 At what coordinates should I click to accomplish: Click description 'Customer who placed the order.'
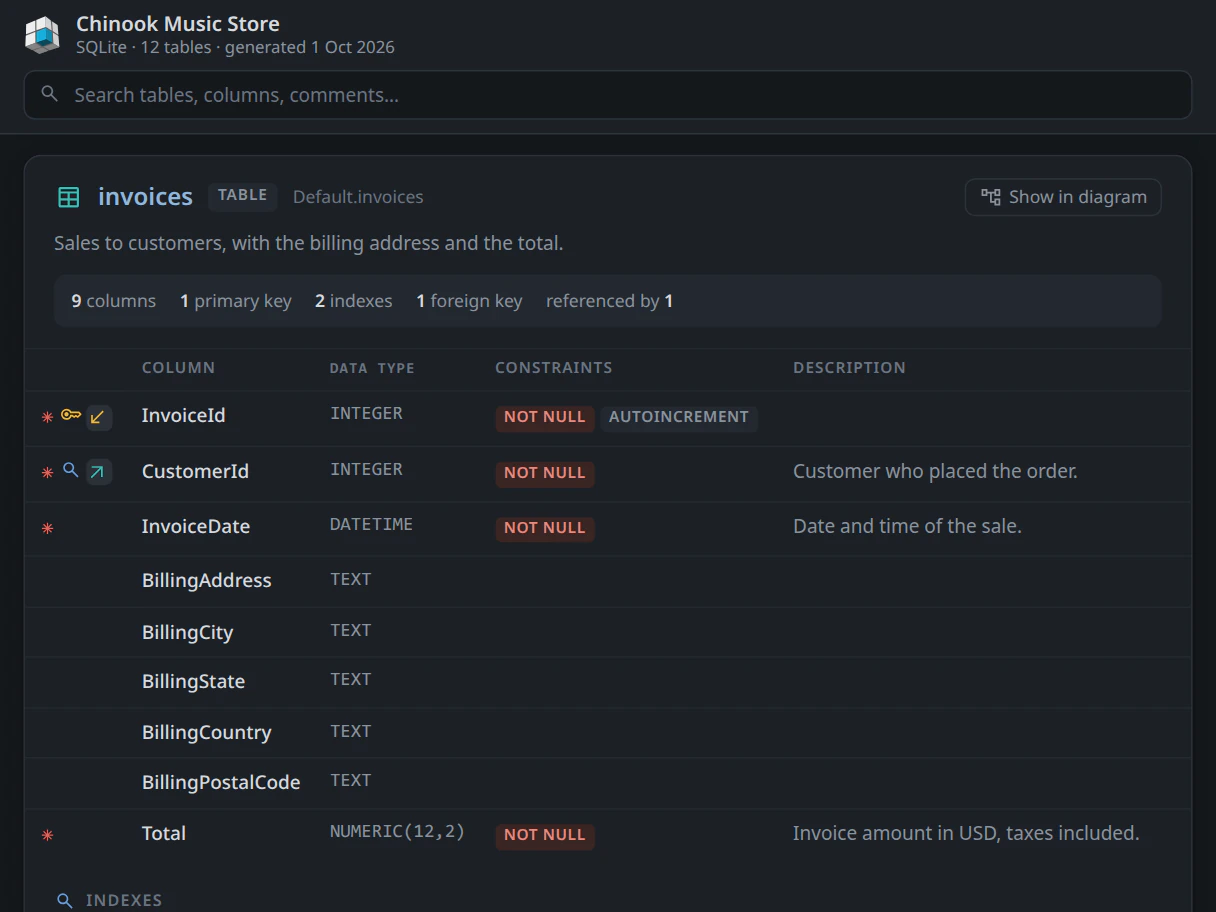tap(935, 471)
